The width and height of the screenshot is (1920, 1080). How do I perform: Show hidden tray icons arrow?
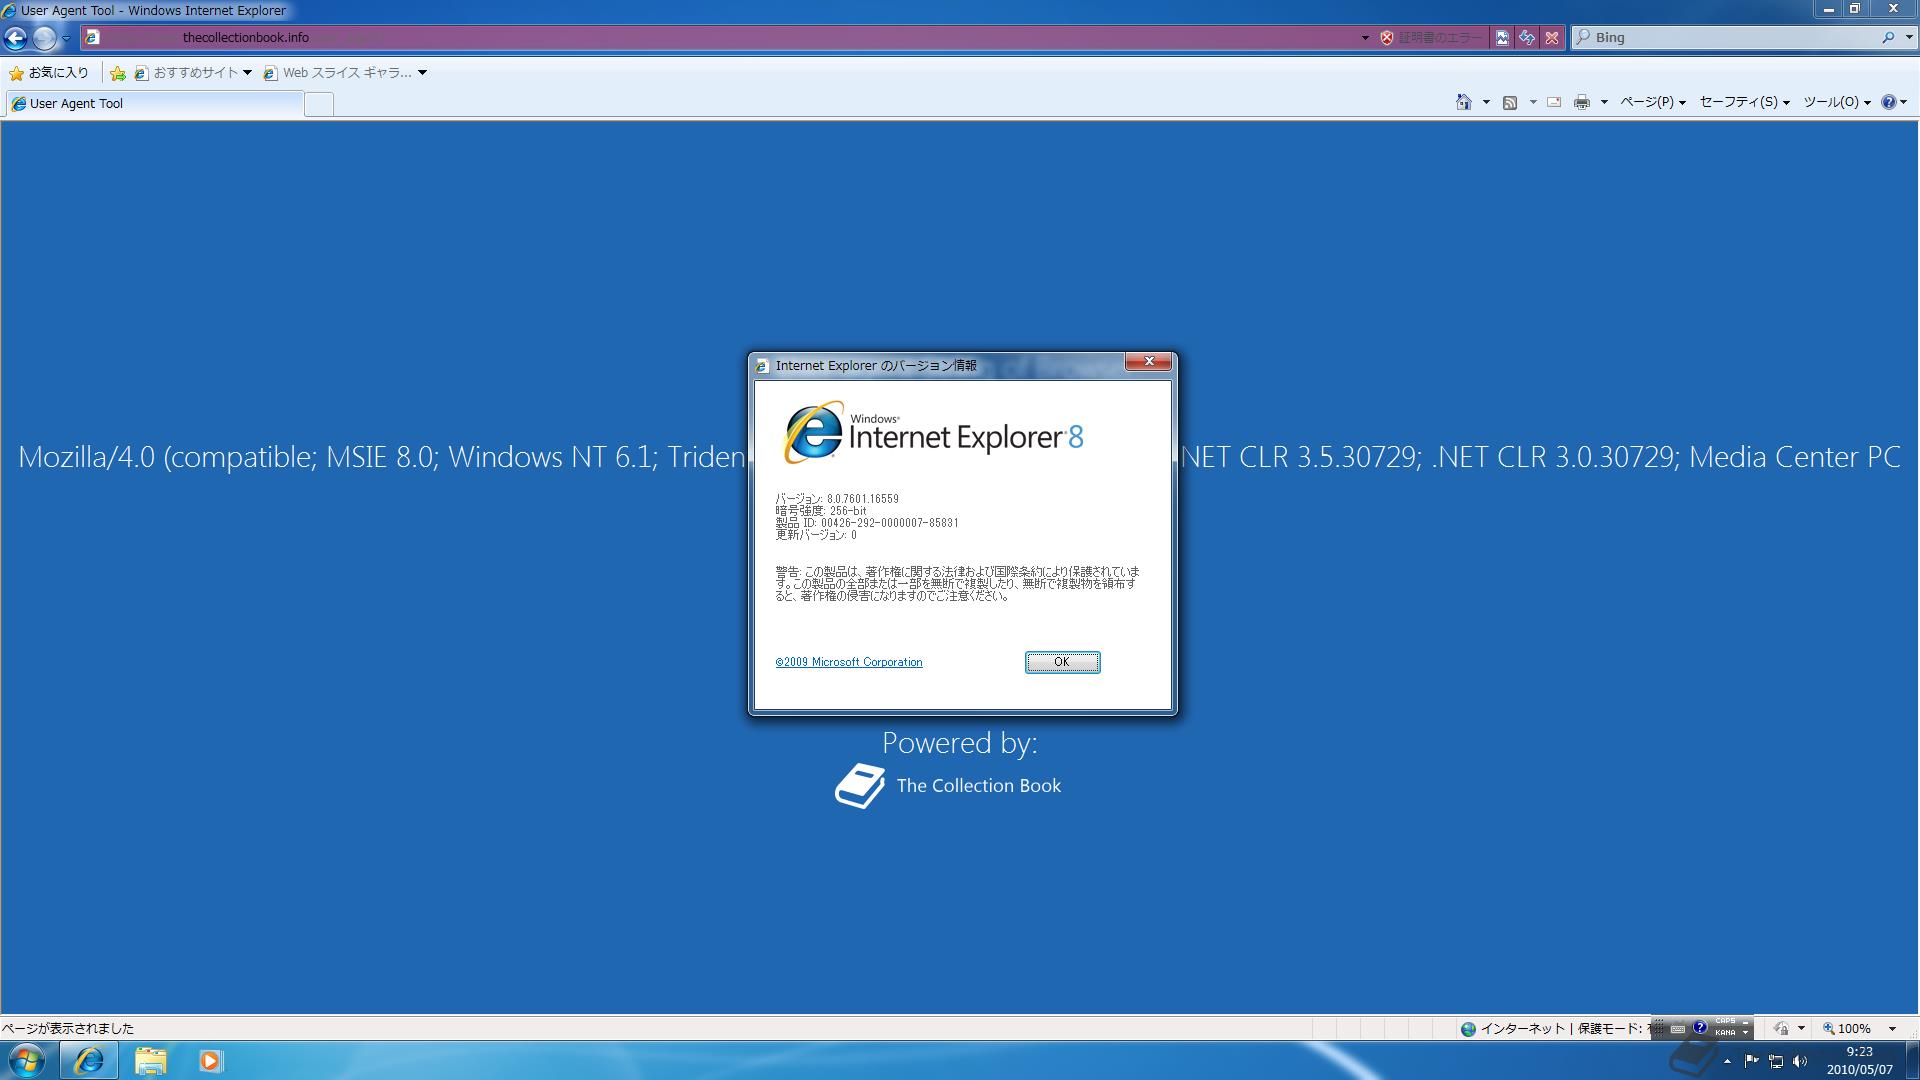1727,1061
